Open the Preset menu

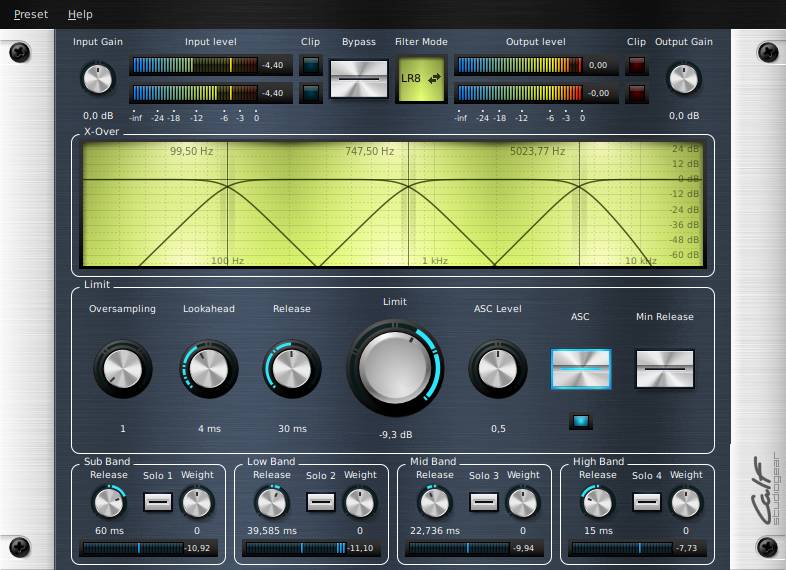[x=31, y=14]
